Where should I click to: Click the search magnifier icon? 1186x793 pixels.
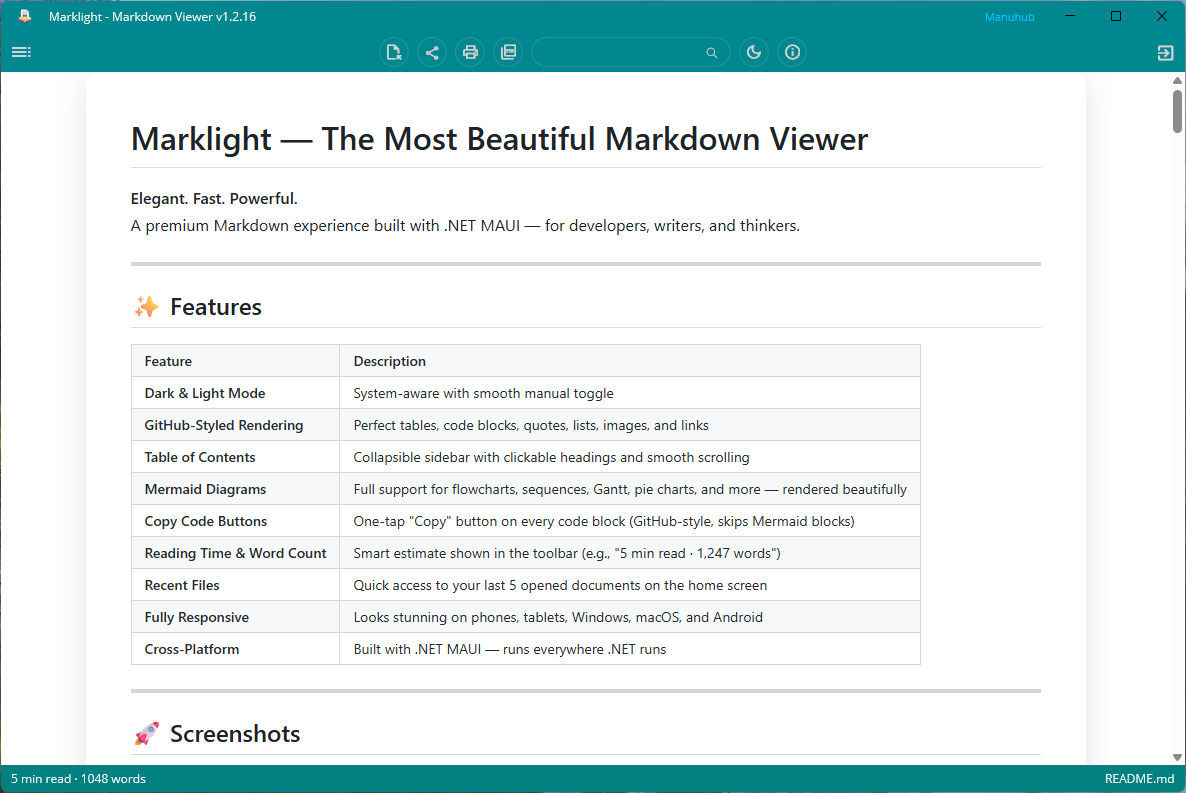[x=712, y=52]
